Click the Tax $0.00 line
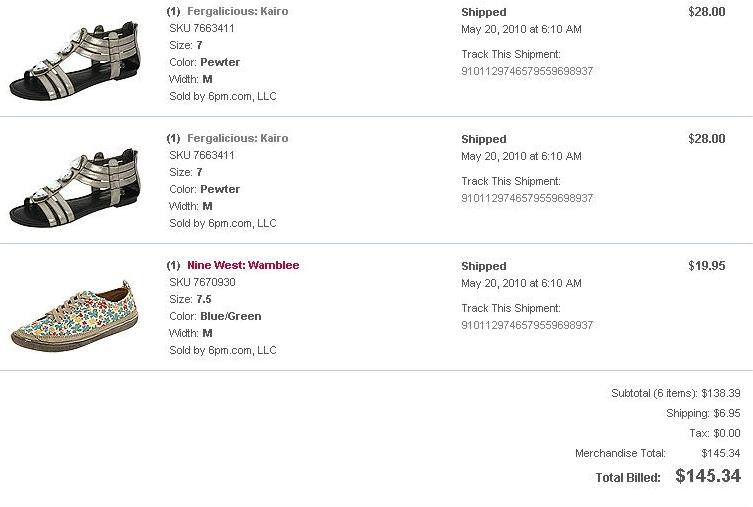Screen dimensions: 753x507 pos(716,434)
